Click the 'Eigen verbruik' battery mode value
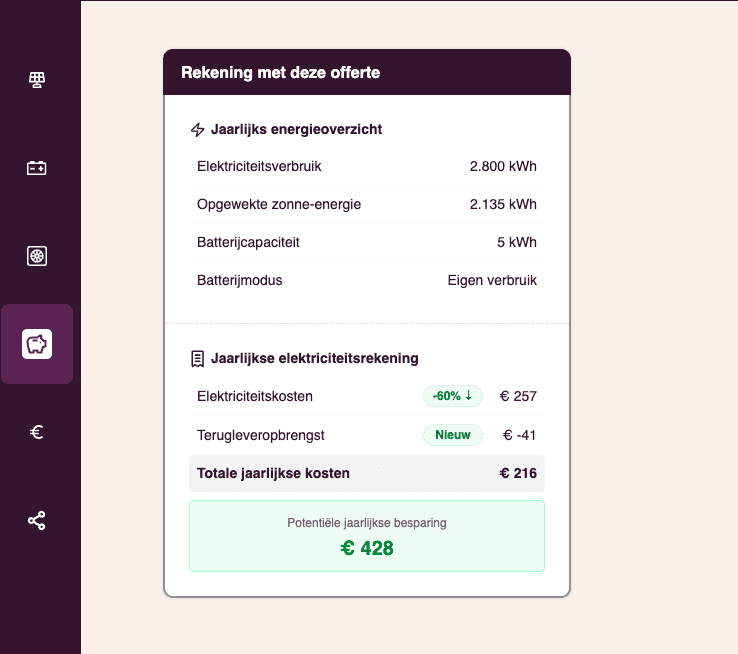 coord(492,280)
